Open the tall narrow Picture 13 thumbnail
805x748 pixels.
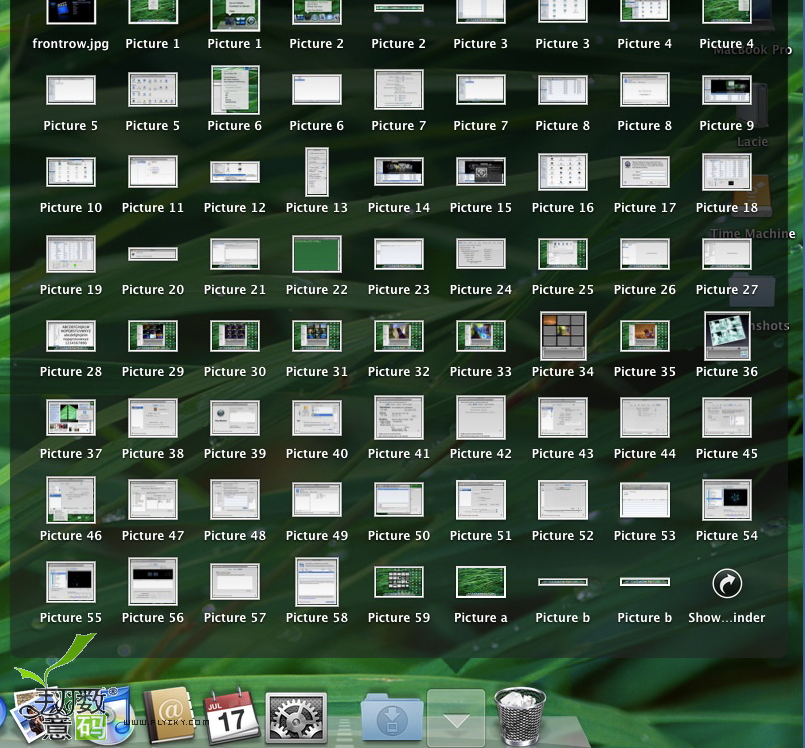click(317, 171)
